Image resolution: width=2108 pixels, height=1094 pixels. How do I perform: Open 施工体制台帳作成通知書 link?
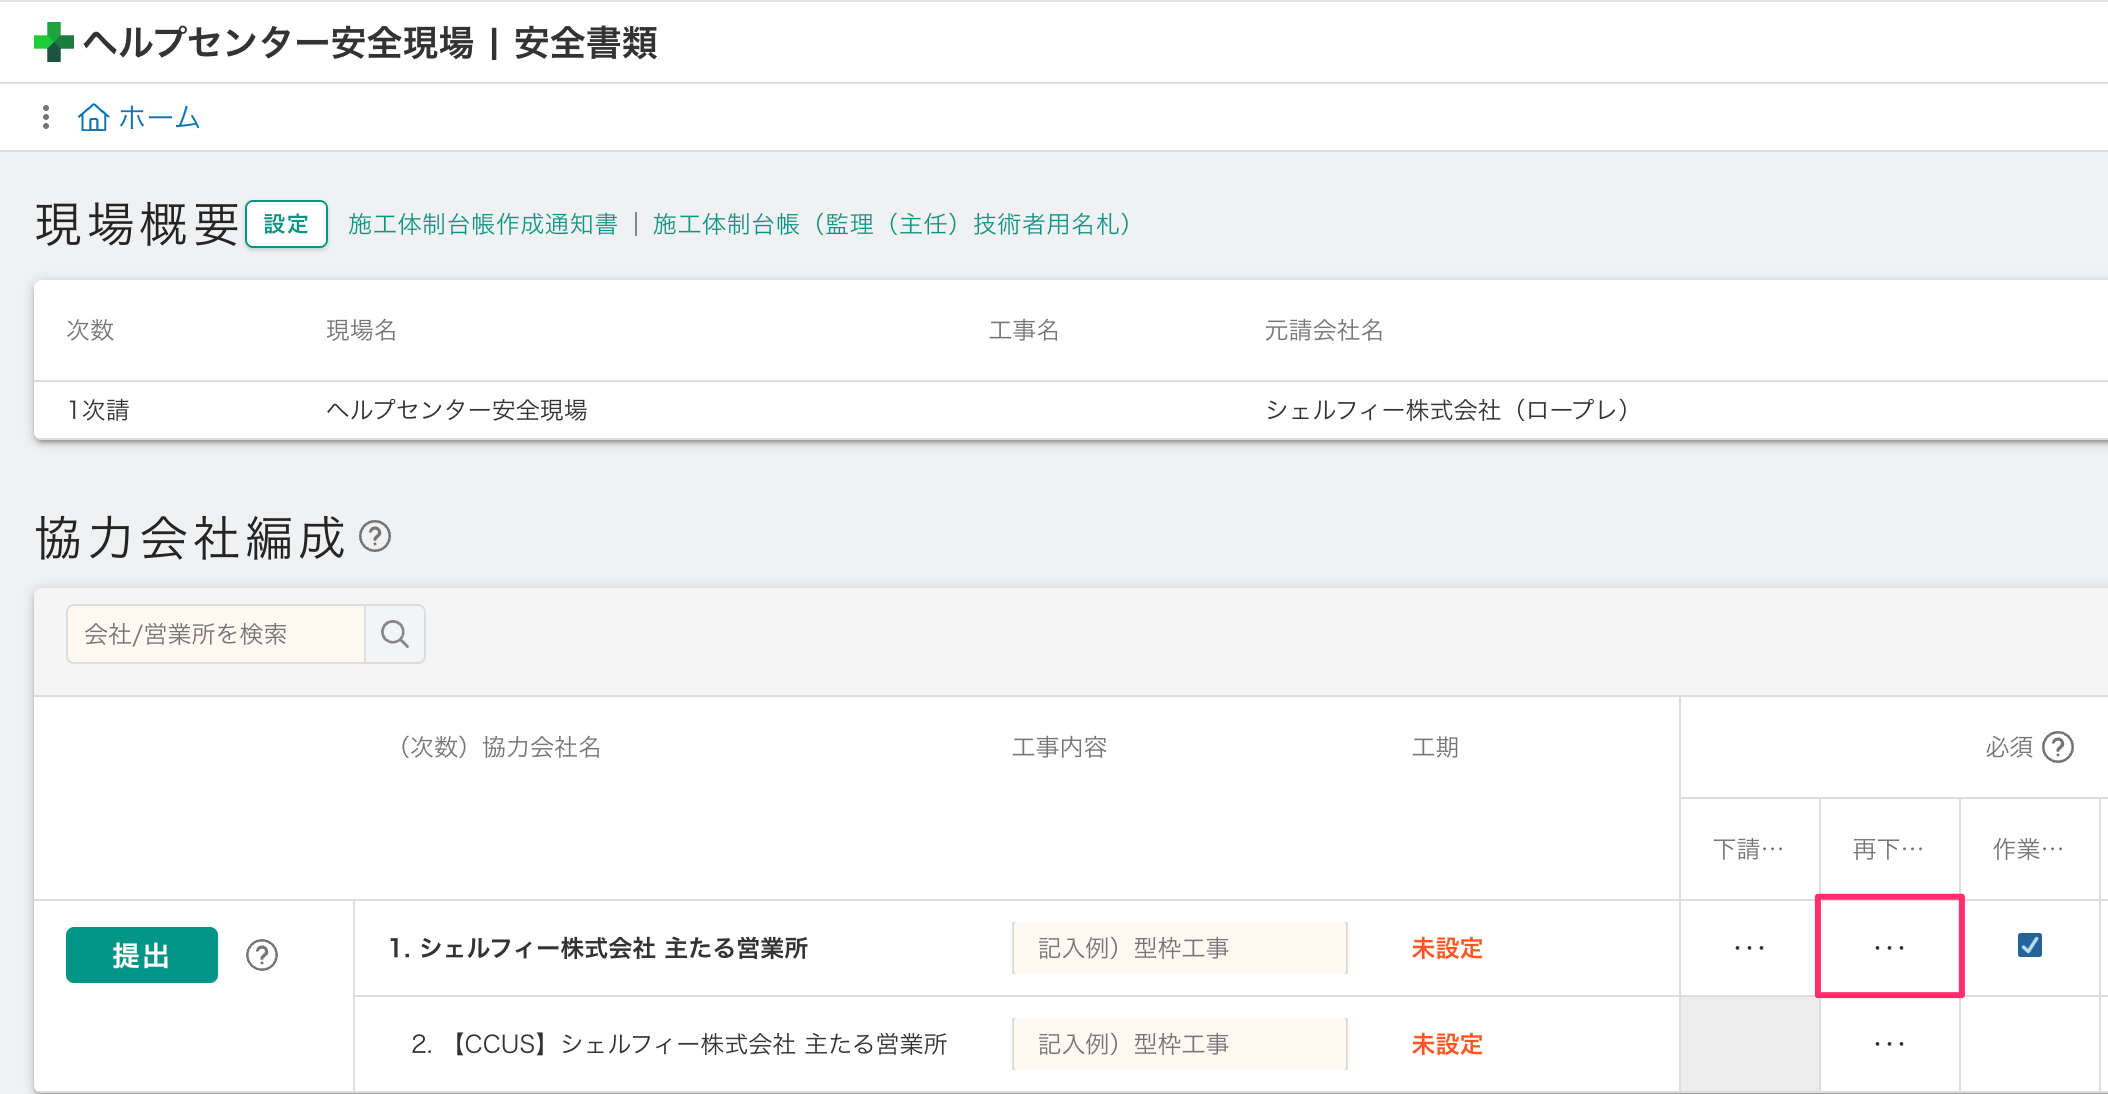[x=482, y=224]
